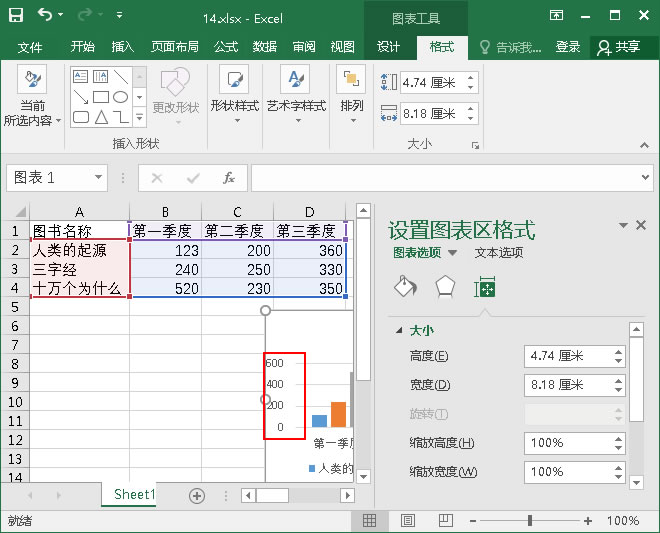Collapse the 大小 section
660x533 pixels.
coord(399,331)
